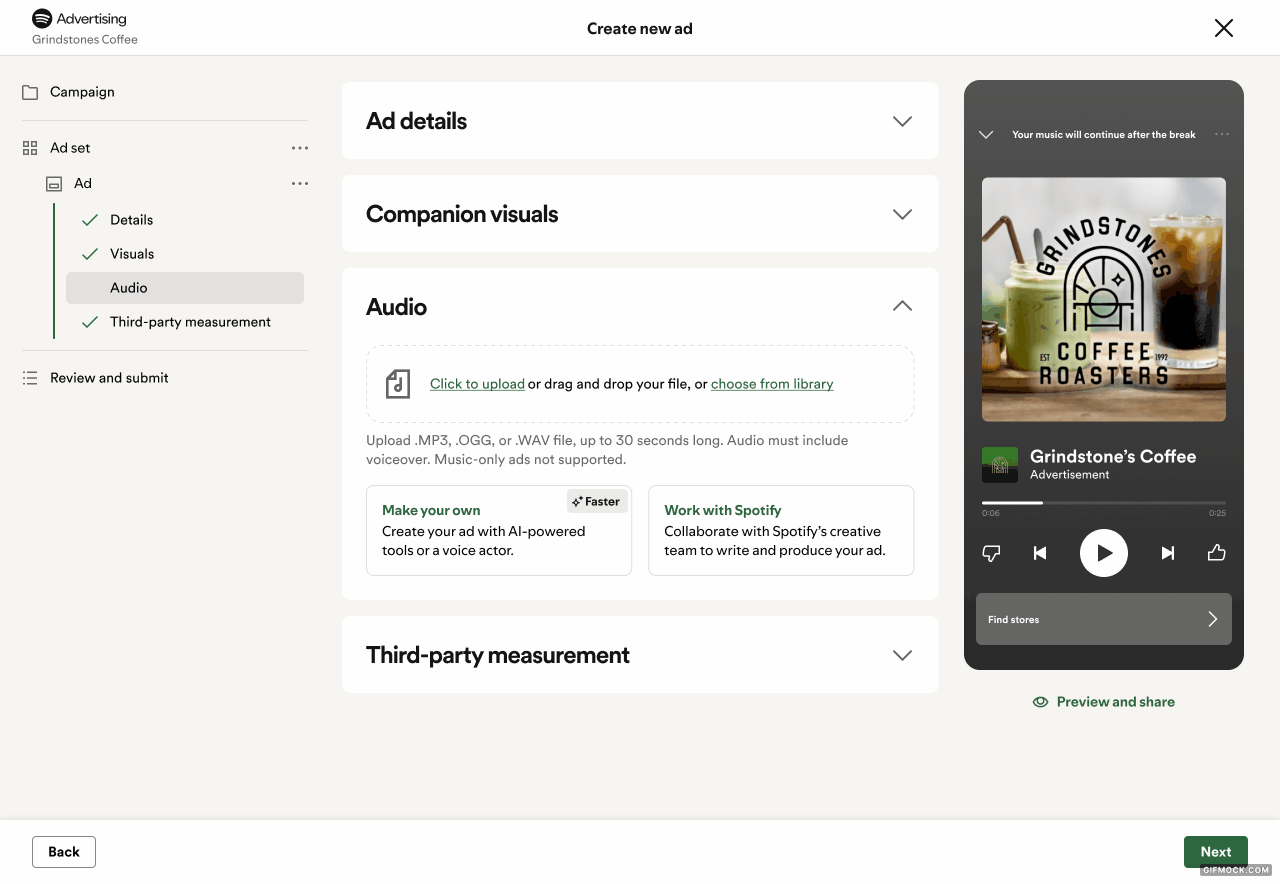
Task: Click the Details green checkmark
Action: click(x=90, y=220)
